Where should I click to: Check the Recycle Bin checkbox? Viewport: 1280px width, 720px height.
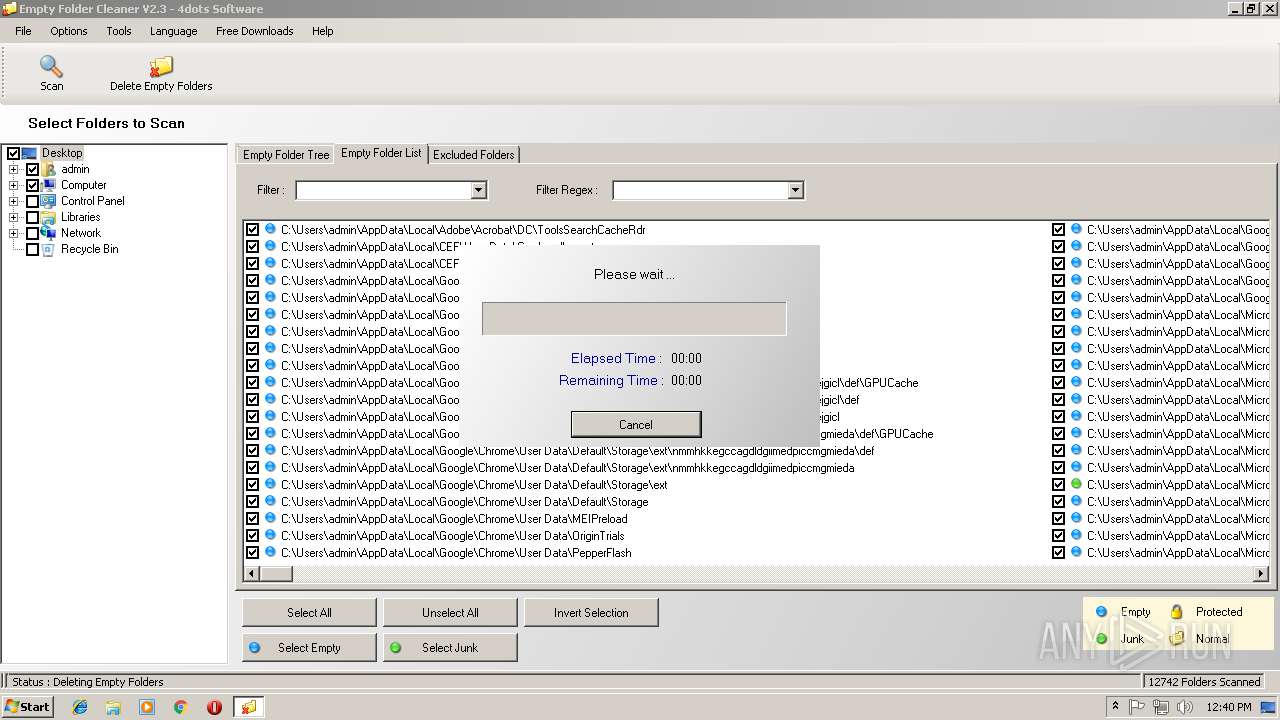[x=32, y=249]
